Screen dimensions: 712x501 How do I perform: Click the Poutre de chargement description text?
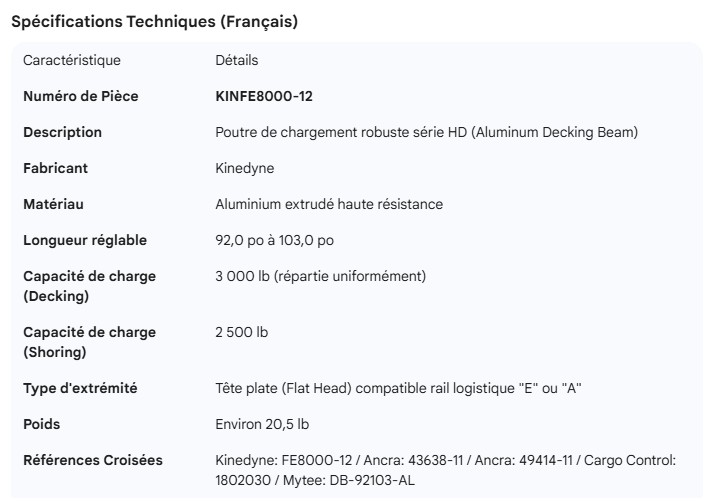426,132
